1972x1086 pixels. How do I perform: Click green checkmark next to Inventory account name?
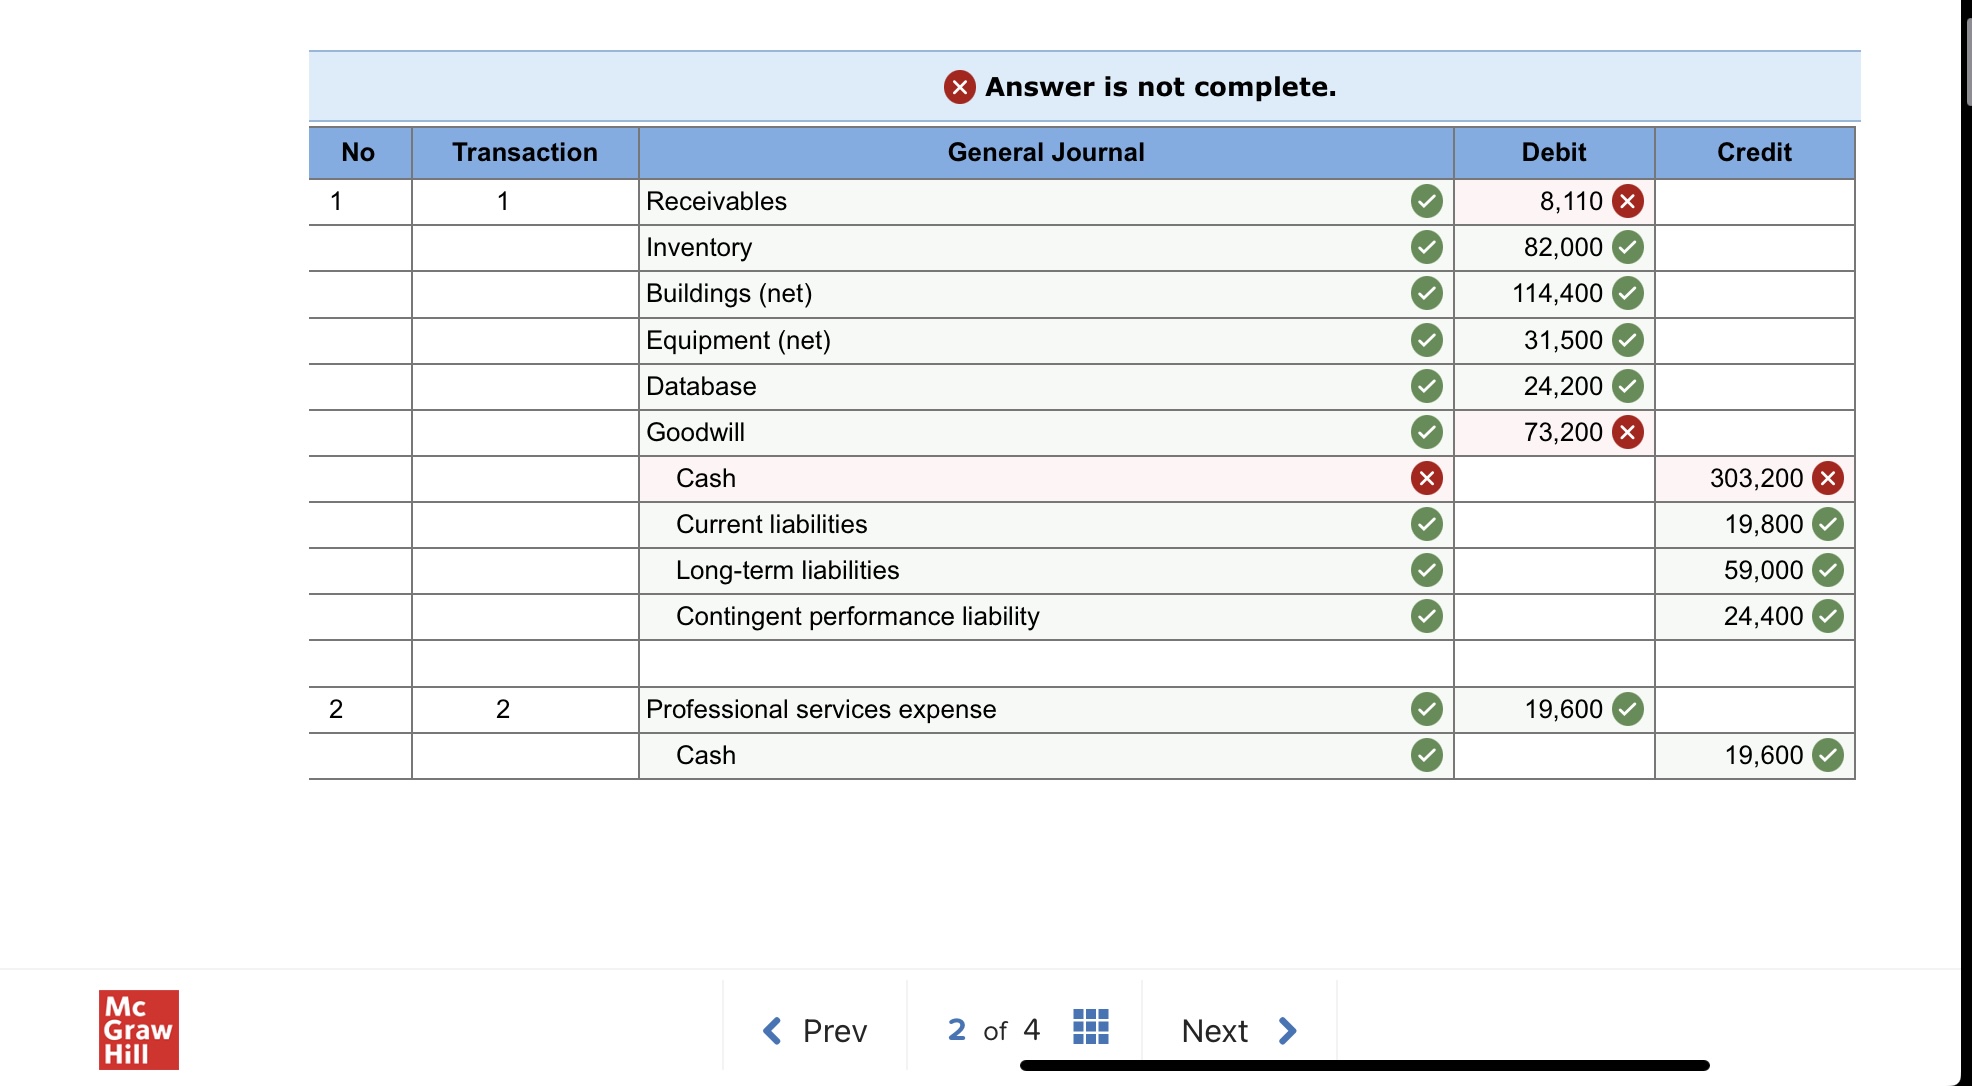click(x=1426, y=248)
